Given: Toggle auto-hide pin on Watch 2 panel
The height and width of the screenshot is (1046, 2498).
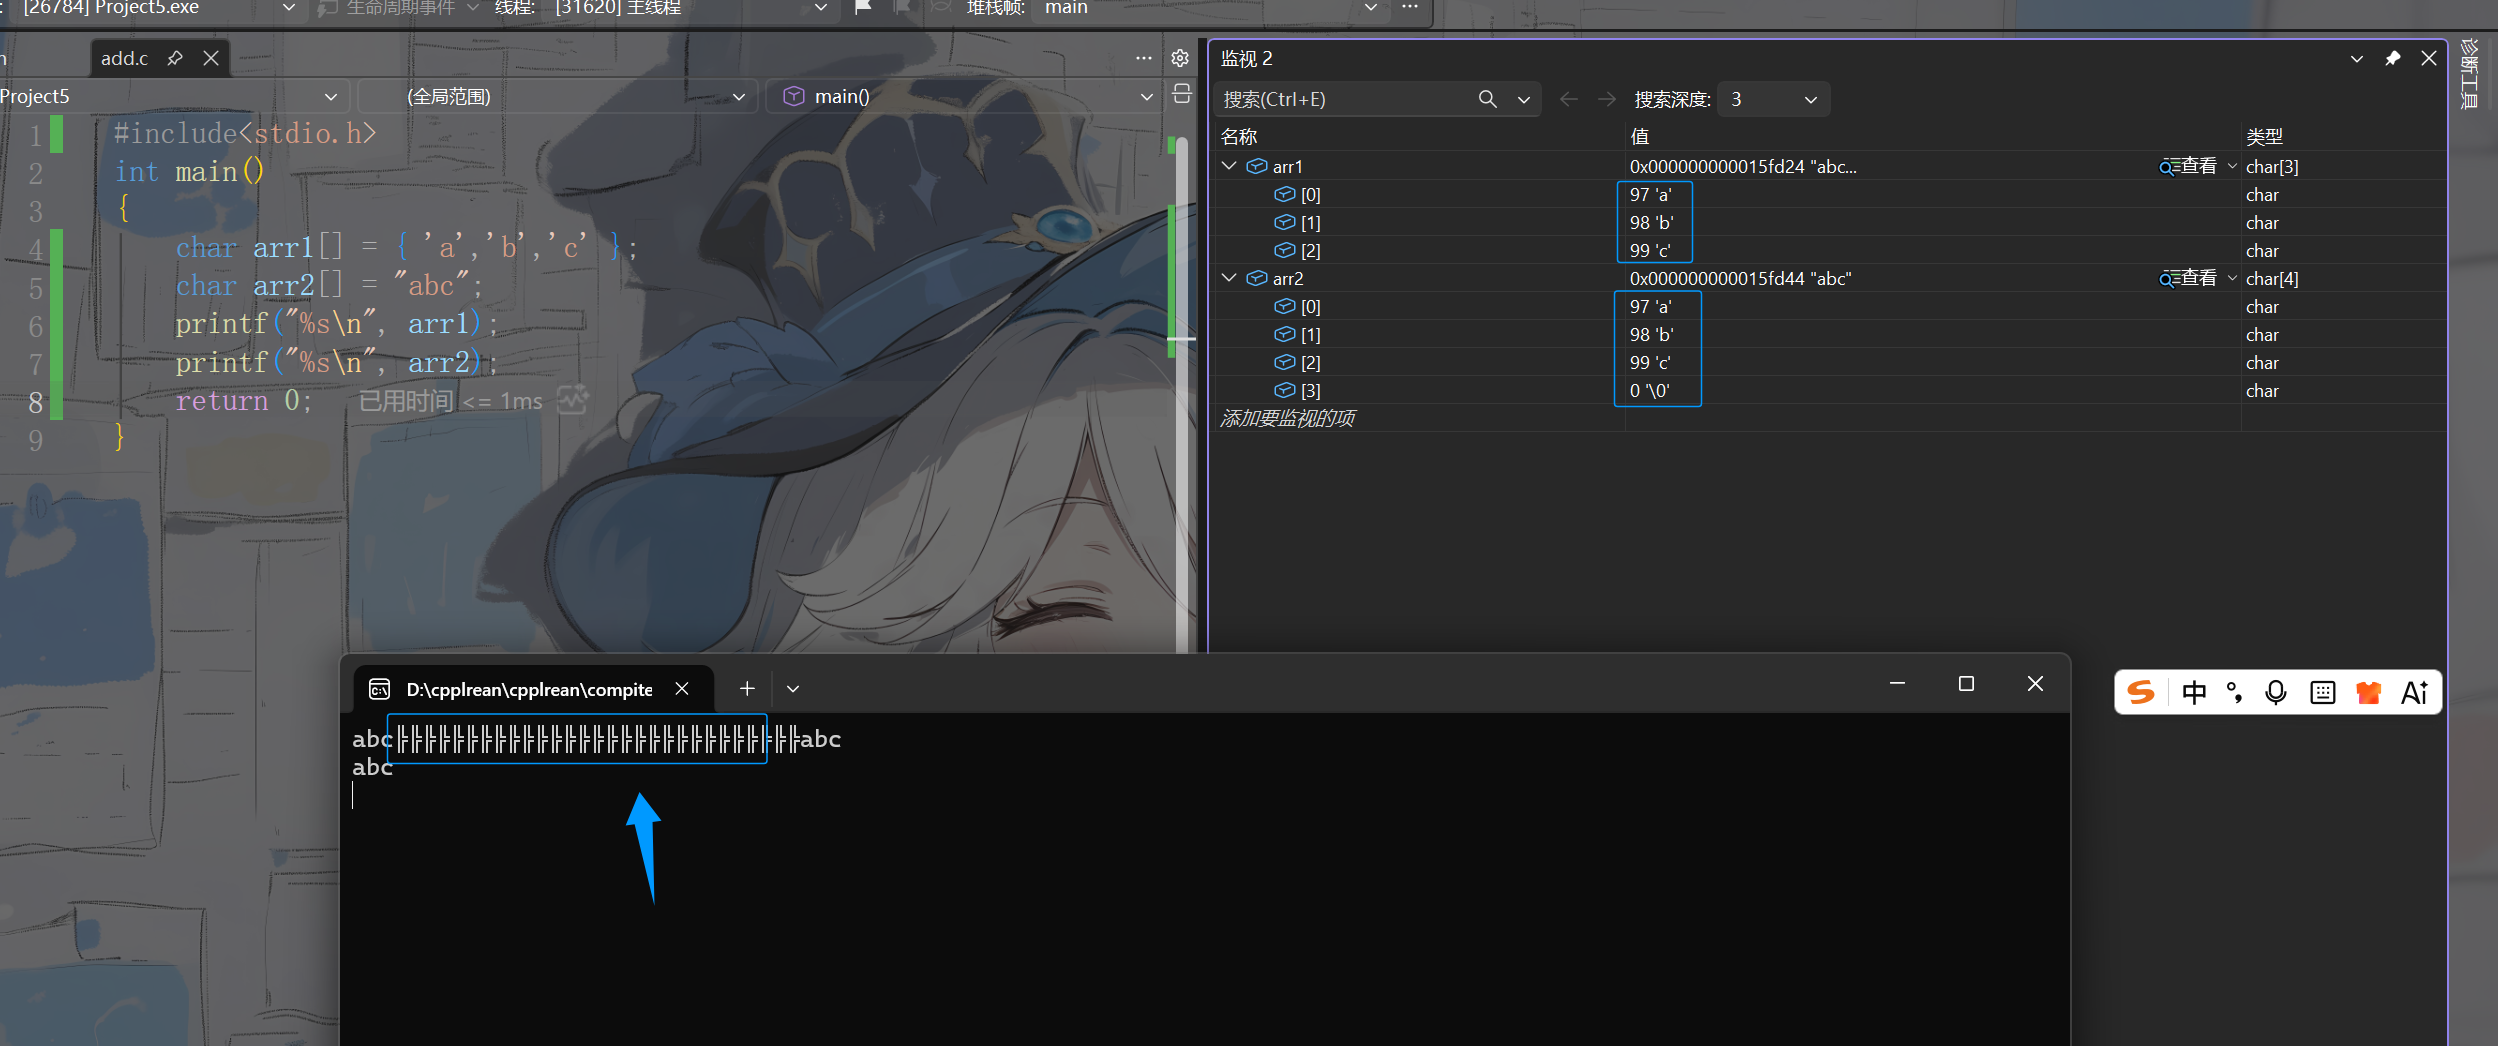Looking at the screenshot, I should 2393,59.
